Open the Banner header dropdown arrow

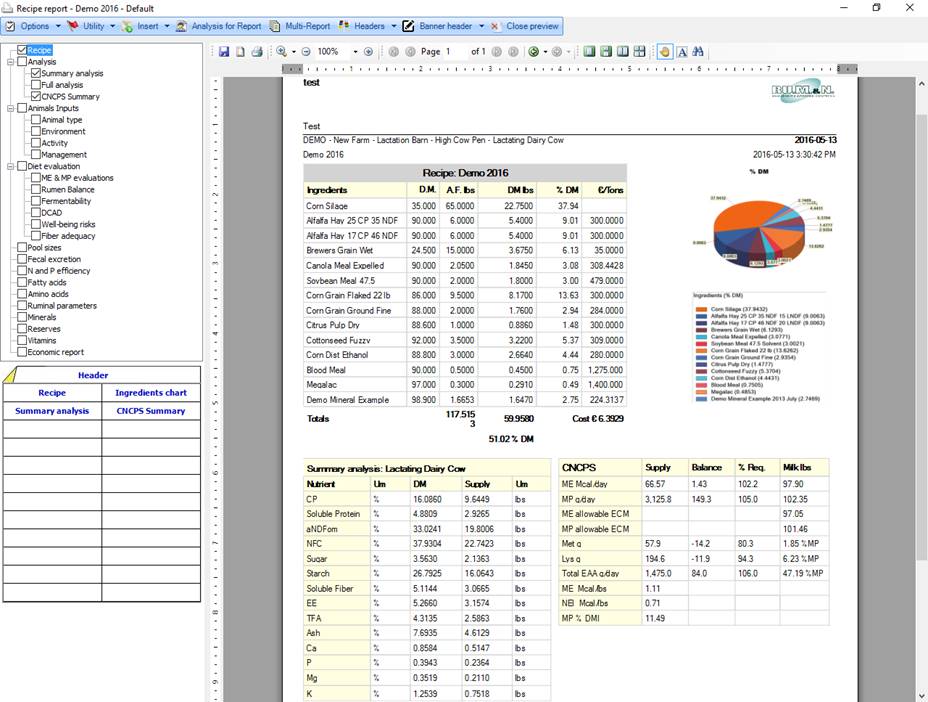tap(481, 26)
